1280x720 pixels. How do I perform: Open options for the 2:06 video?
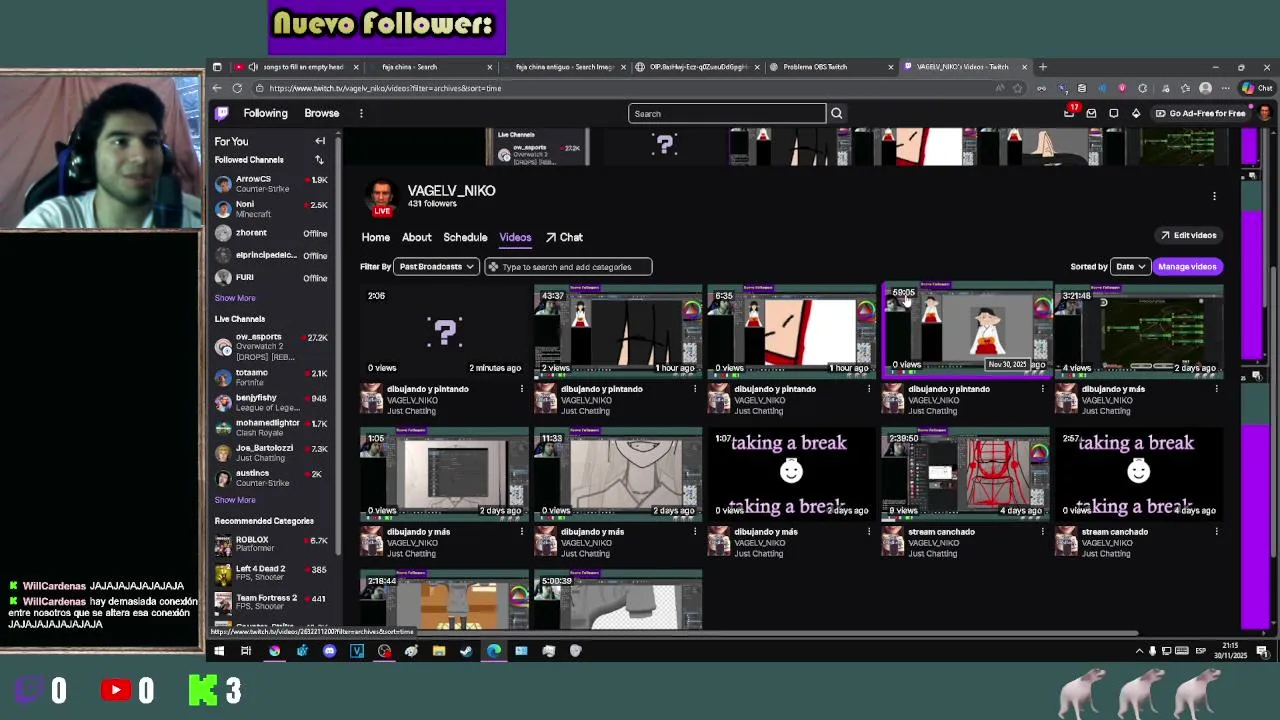[x=521, y=389]
